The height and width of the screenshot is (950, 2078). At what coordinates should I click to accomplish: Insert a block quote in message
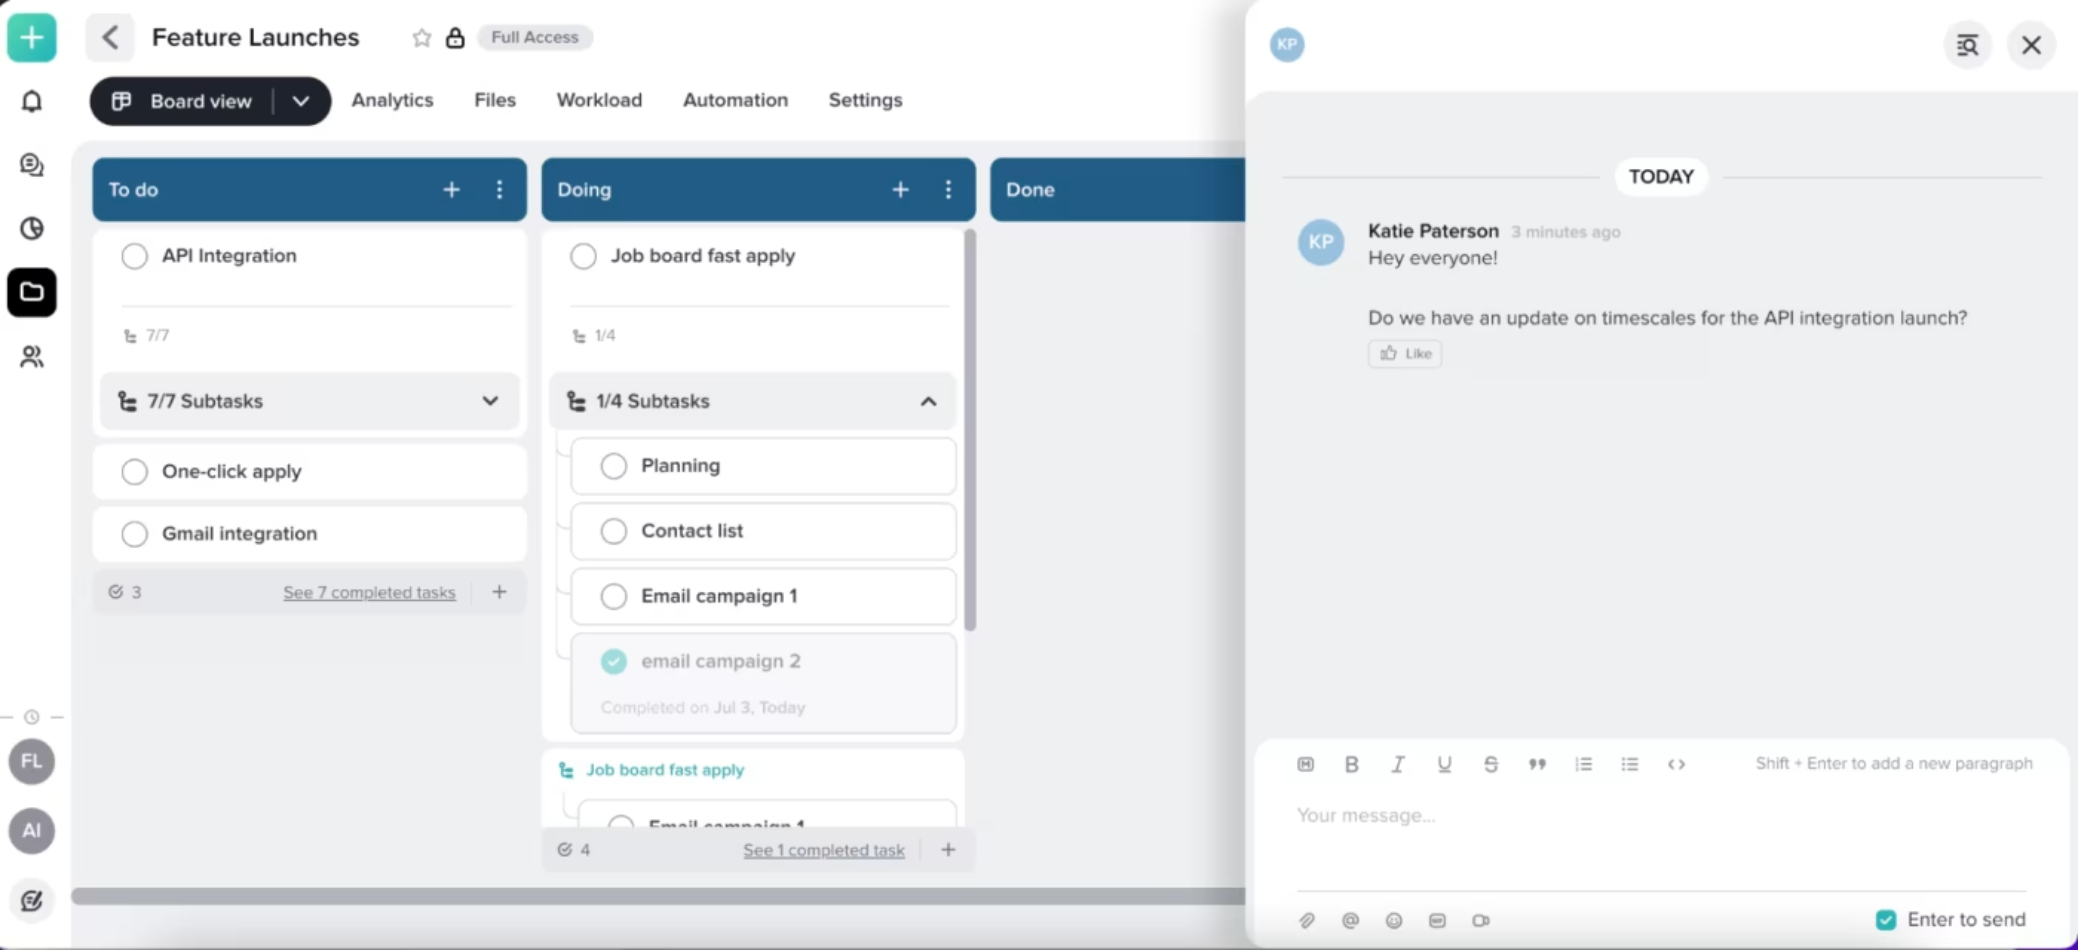tap(1537, 764)
